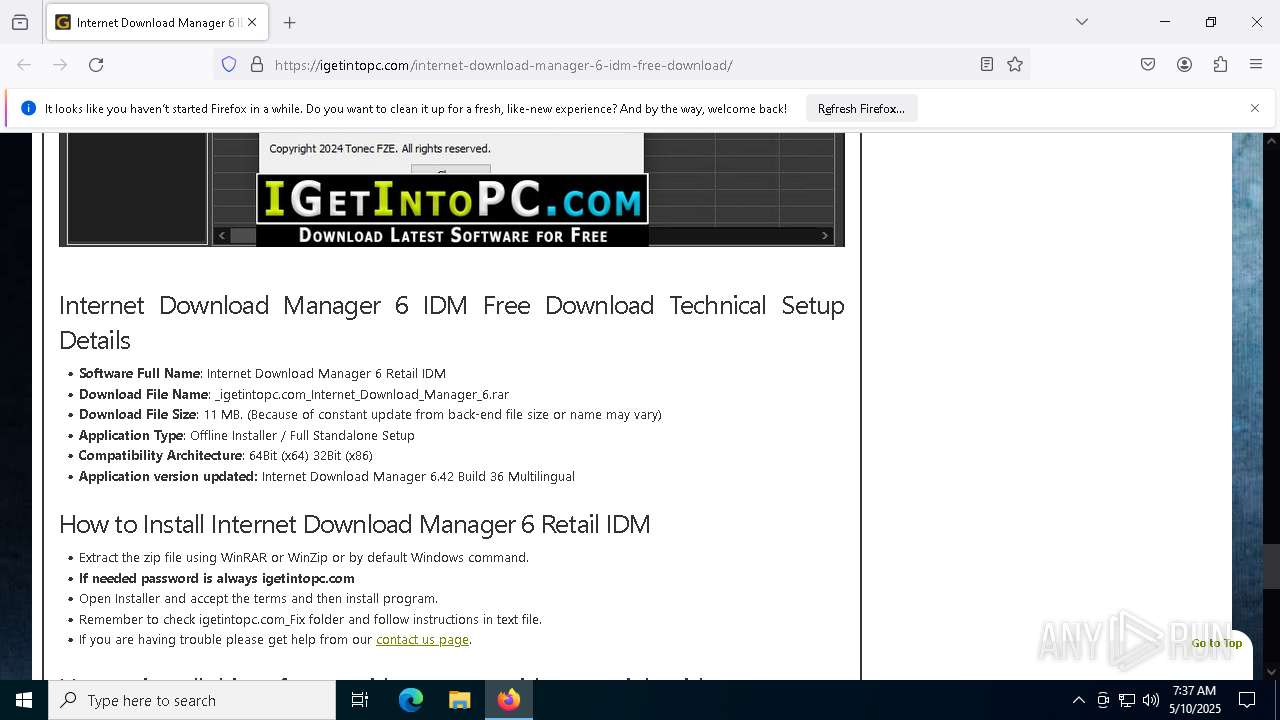Open tracking protection shield icon
The height and width of the screenshot is (720, 1280).
tap(229, 65)
